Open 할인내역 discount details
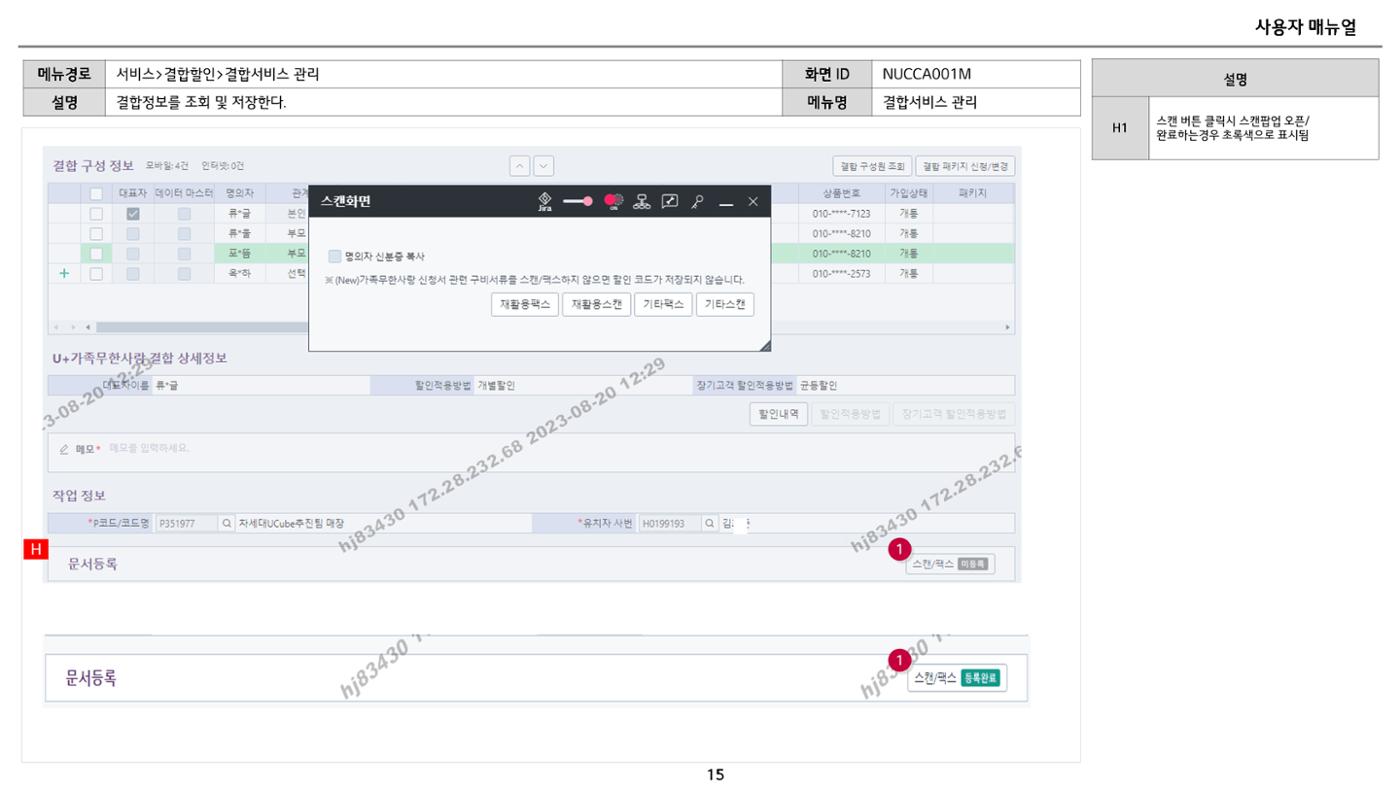Image resolution: width=1400 pixels, height=788 pixels. (x=779, y=414)
